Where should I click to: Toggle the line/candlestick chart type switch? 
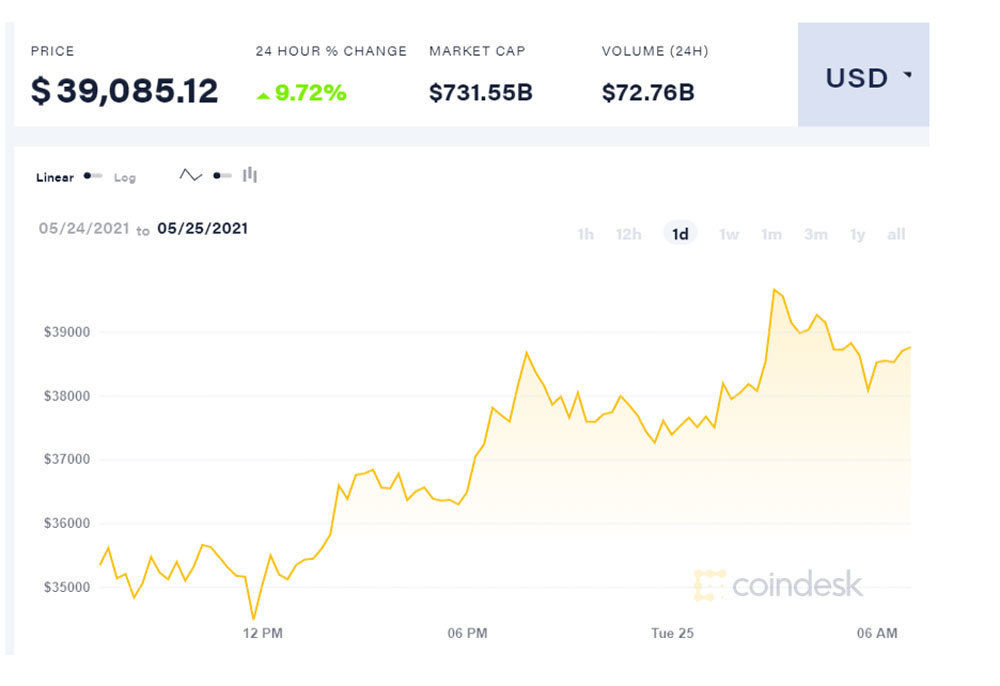click(x=221, y=176)
